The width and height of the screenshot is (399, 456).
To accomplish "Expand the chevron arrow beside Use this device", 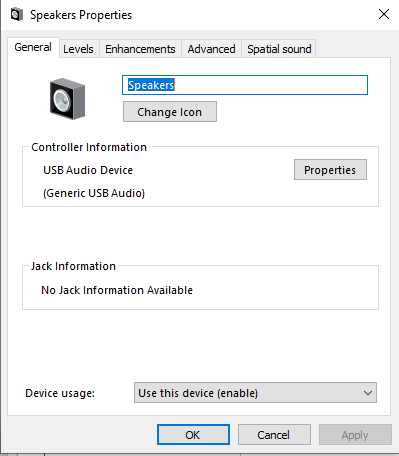I will coord(368,393).
